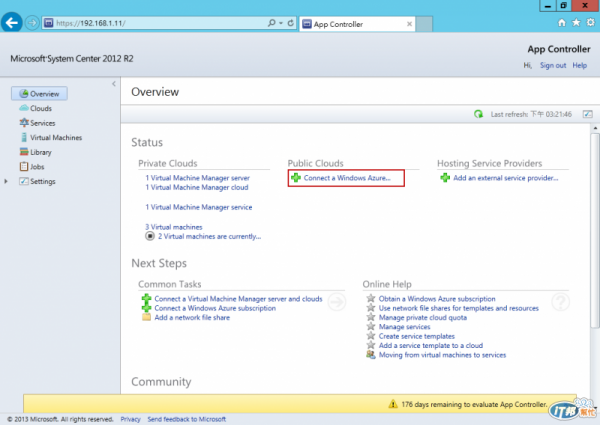Open the browser Home icon

tap(561, 23)
